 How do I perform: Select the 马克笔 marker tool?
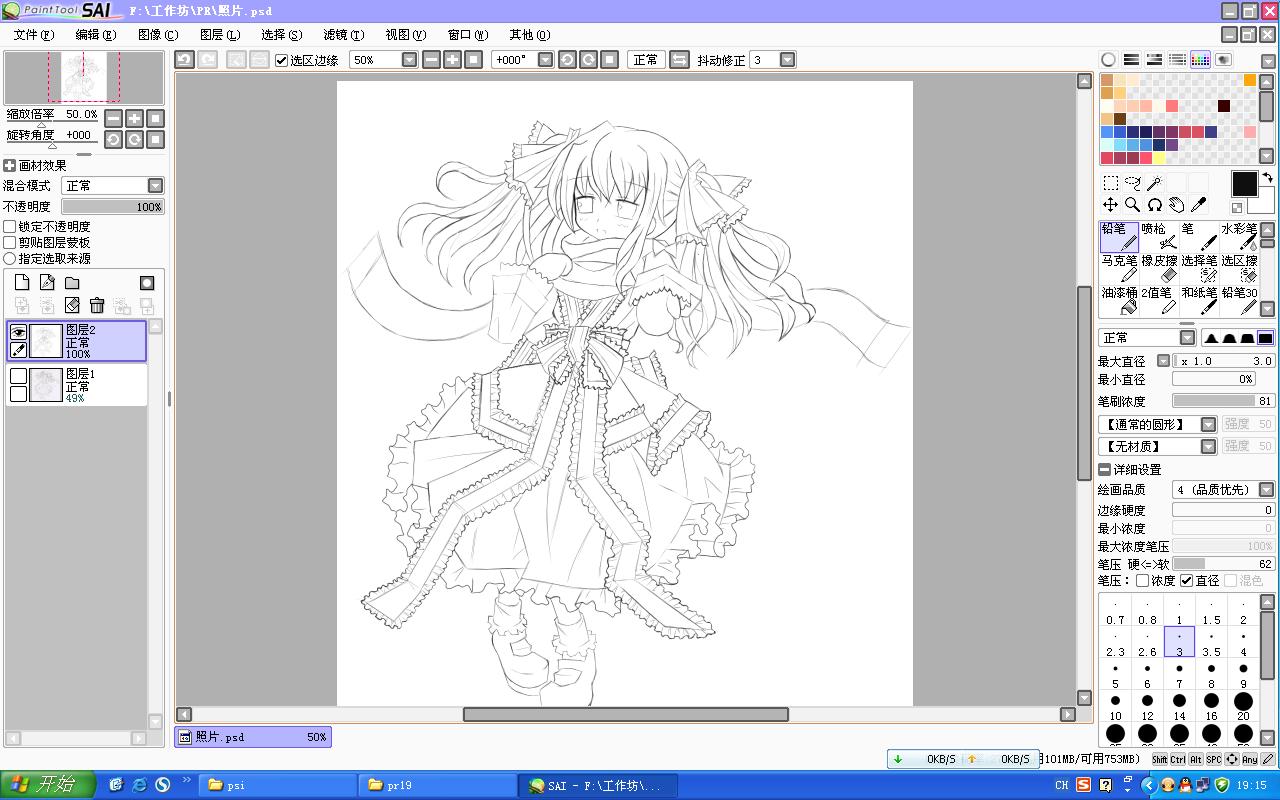click(1119, 268)
